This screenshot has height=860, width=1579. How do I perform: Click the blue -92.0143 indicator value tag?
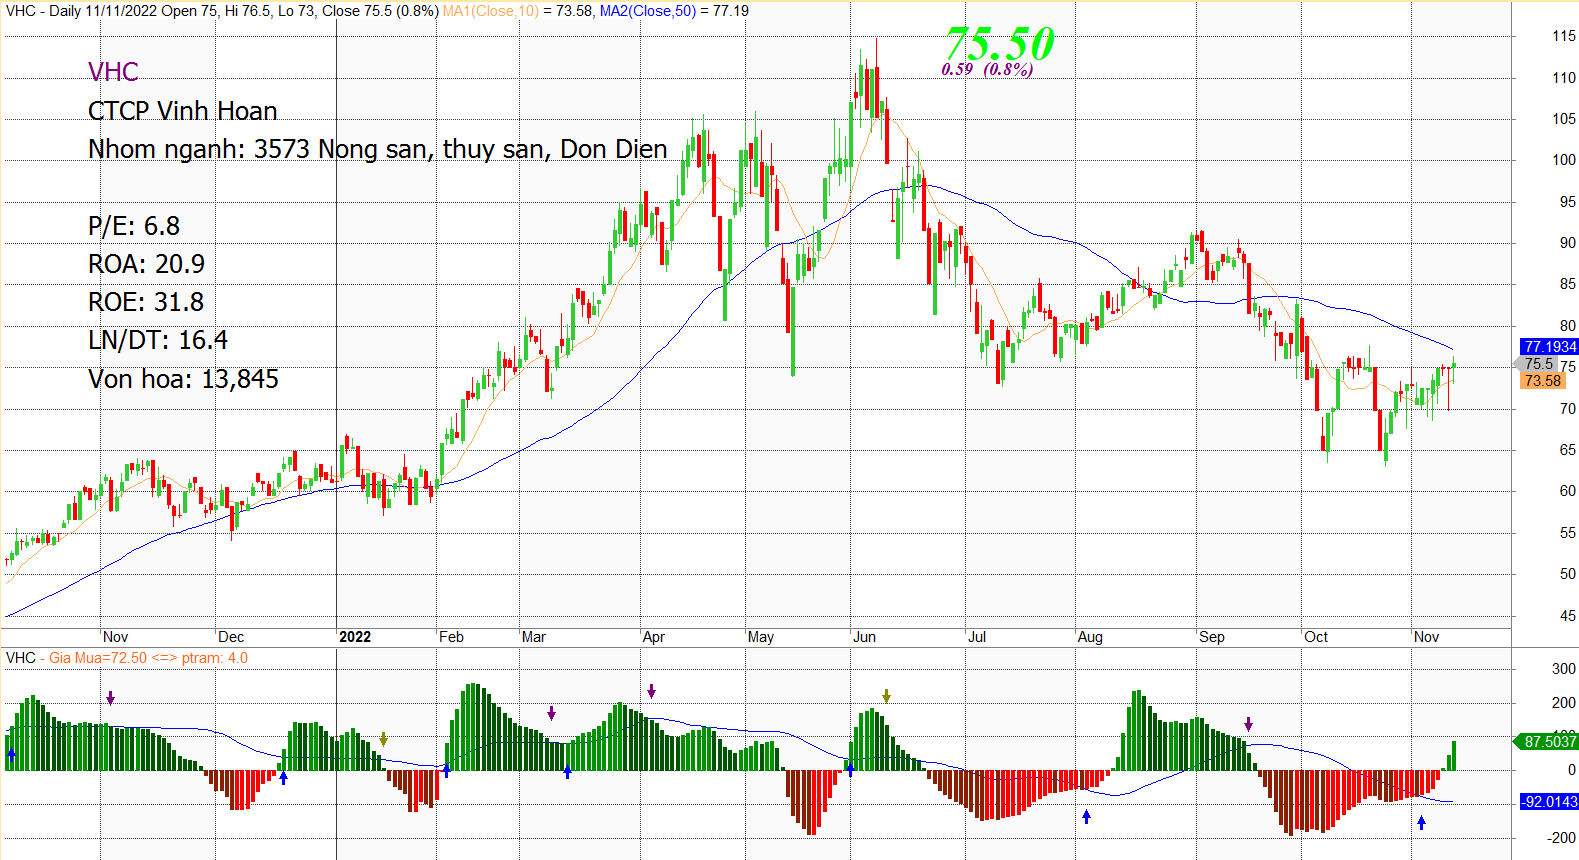(1549, 802)
